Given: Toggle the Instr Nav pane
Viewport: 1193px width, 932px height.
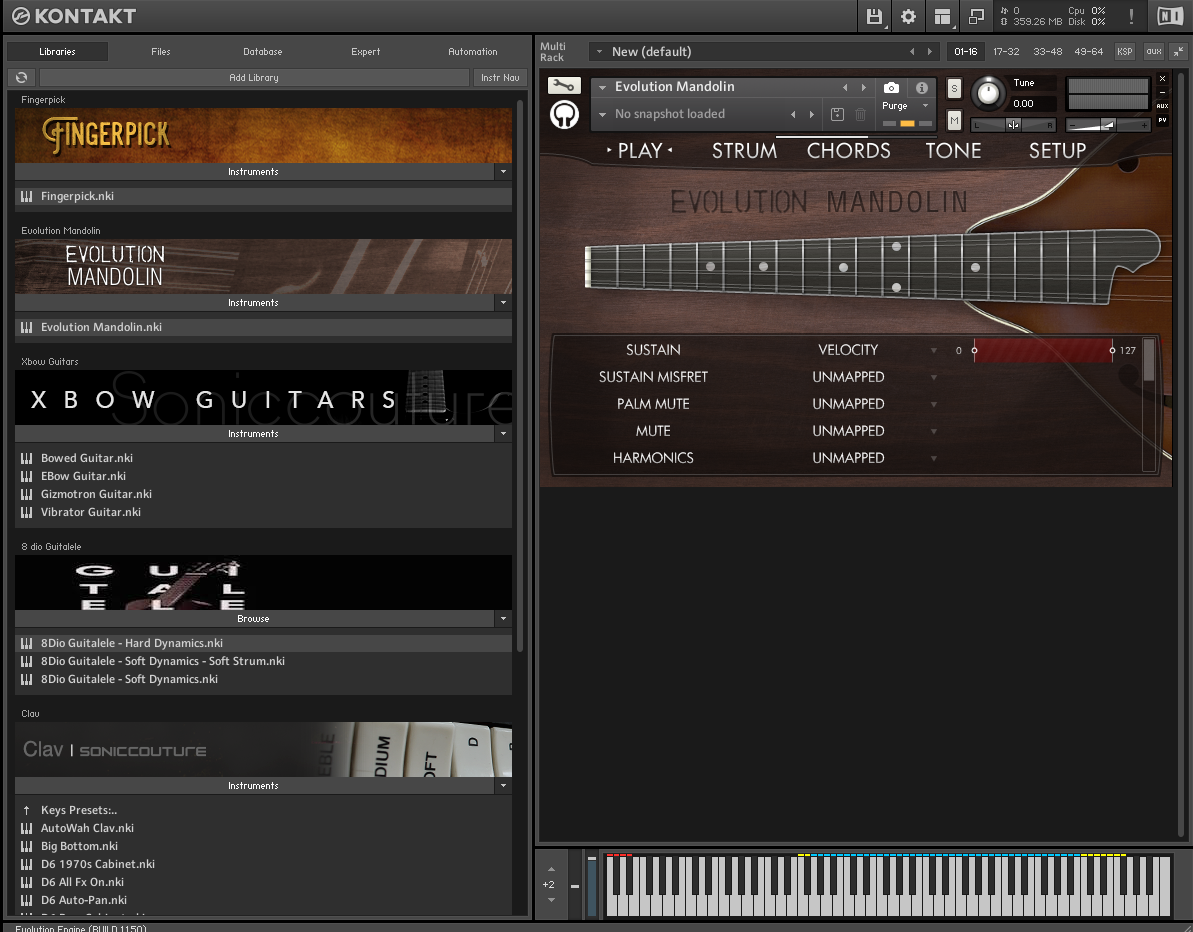Looking at the screenshot, I should 500,78.
